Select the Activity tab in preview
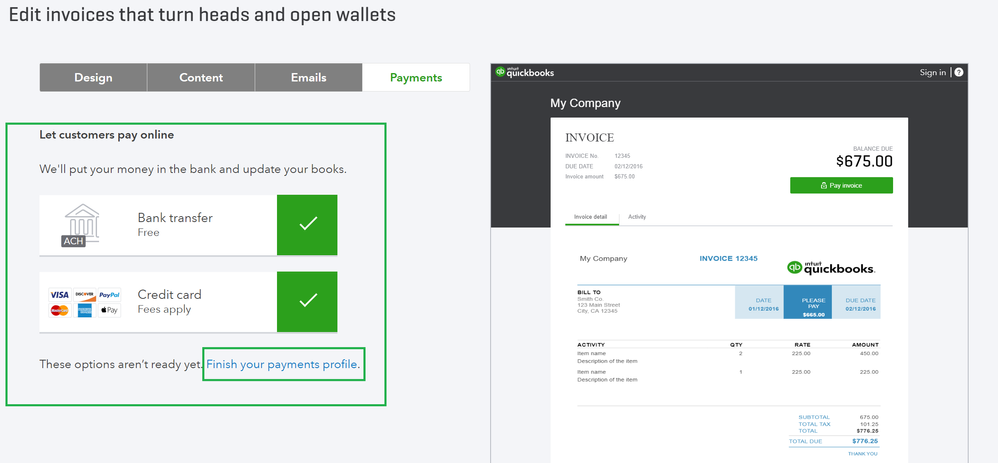Viewport: 998px width, 463px height. coord(637,217)
